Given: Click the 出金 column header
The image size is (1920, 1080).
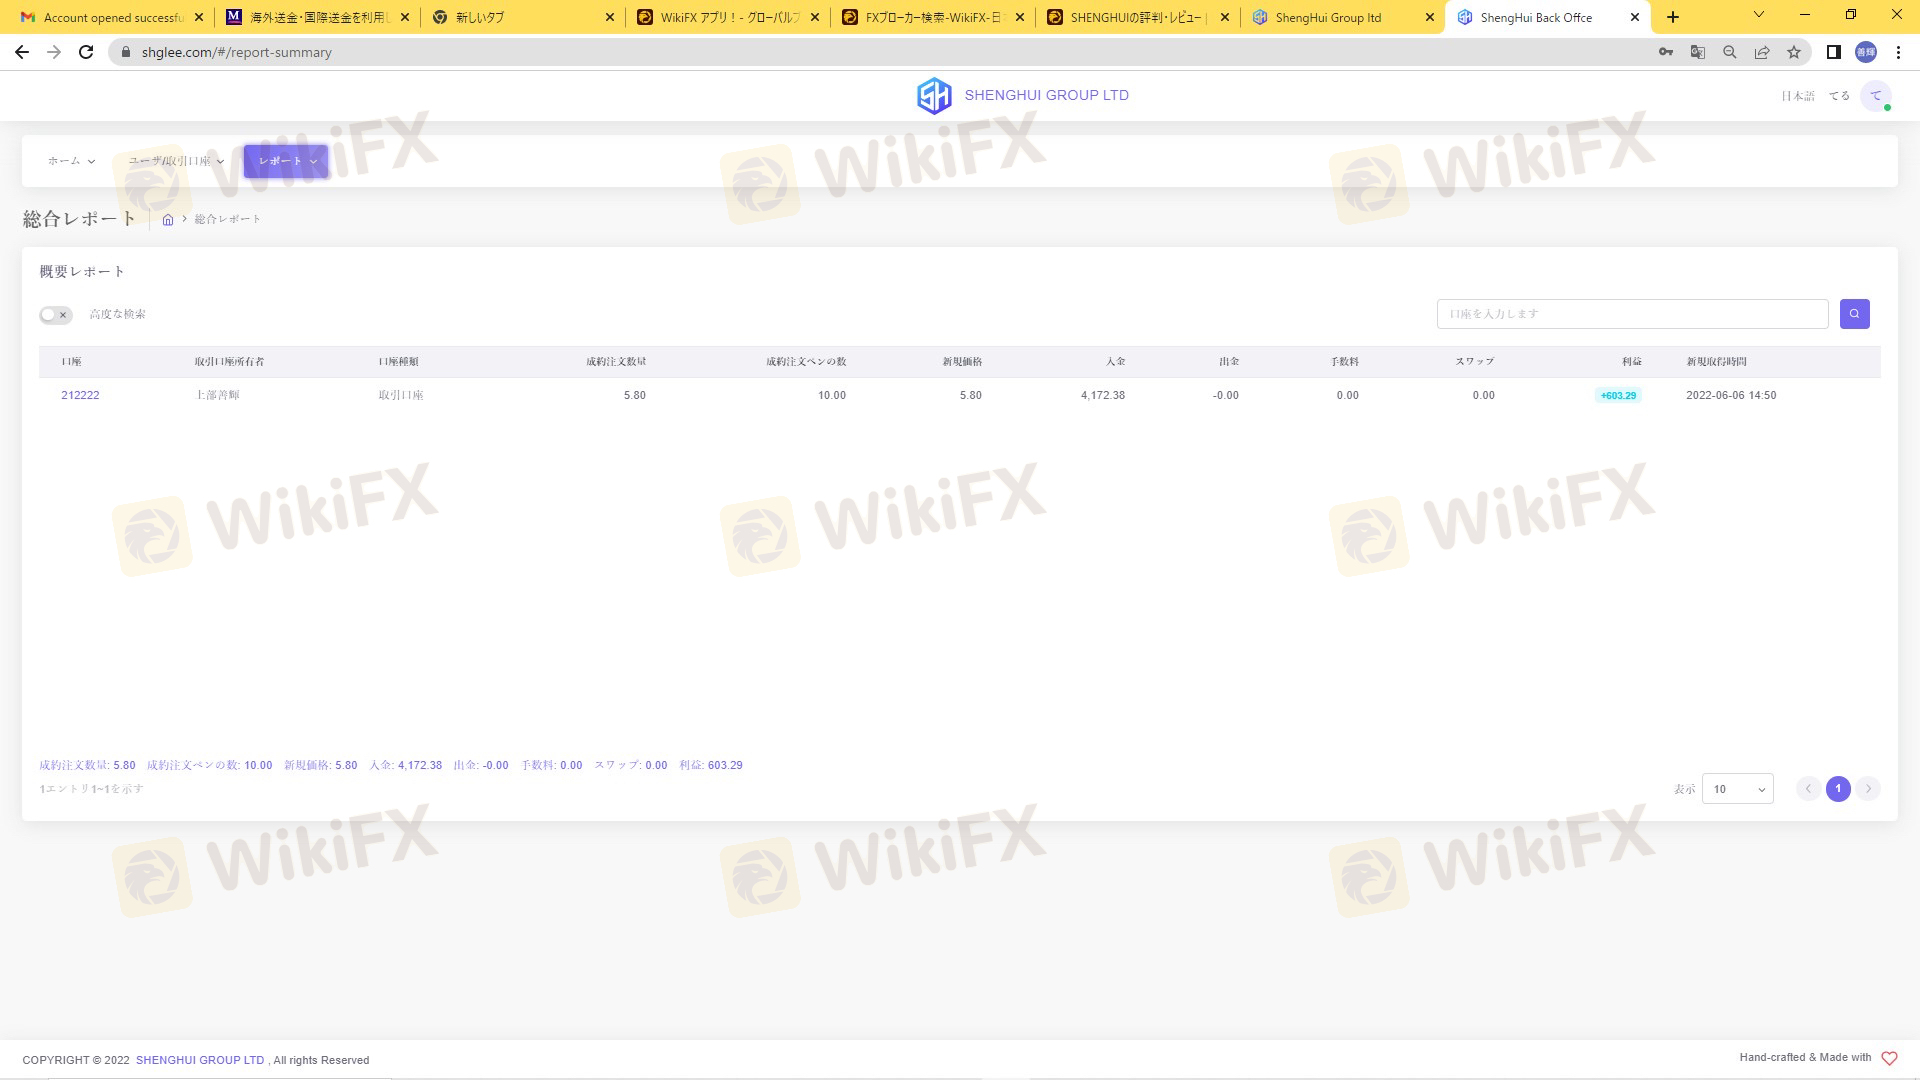Looking at the screenshot, I should [x=1229, y=362].
